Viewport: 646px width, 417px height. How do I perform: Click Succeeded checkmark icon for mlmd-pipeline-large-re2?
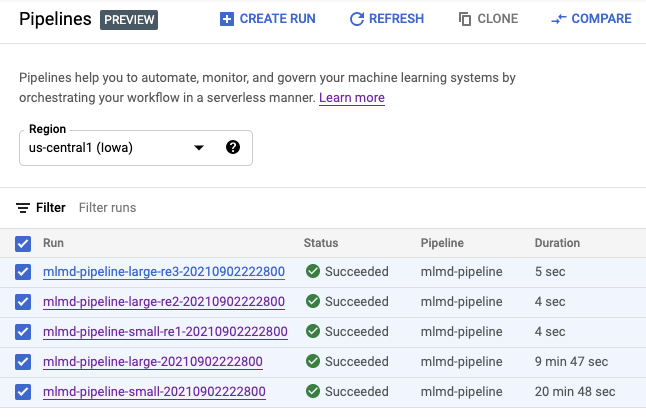313,301
